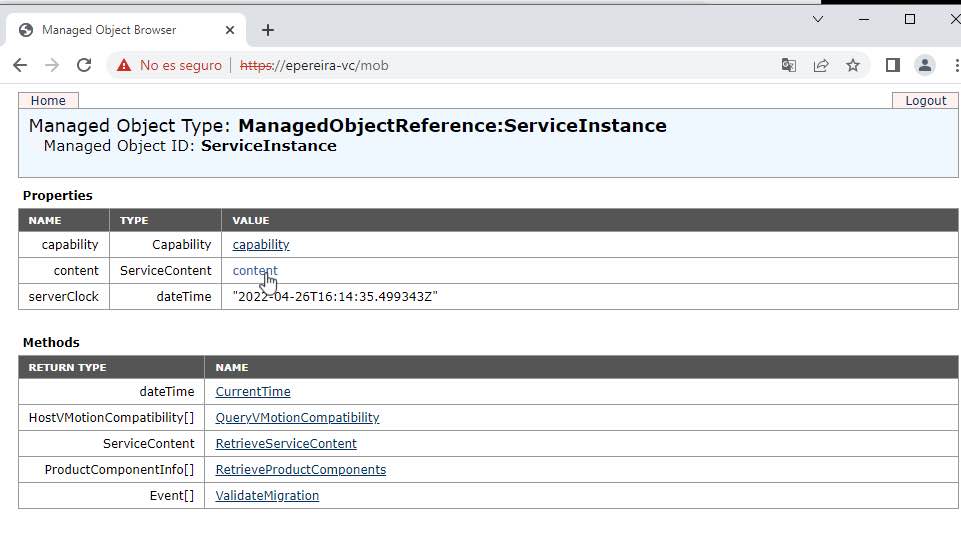The image size is (961, 545).
Task: Open the content property link
Action: 255,270
